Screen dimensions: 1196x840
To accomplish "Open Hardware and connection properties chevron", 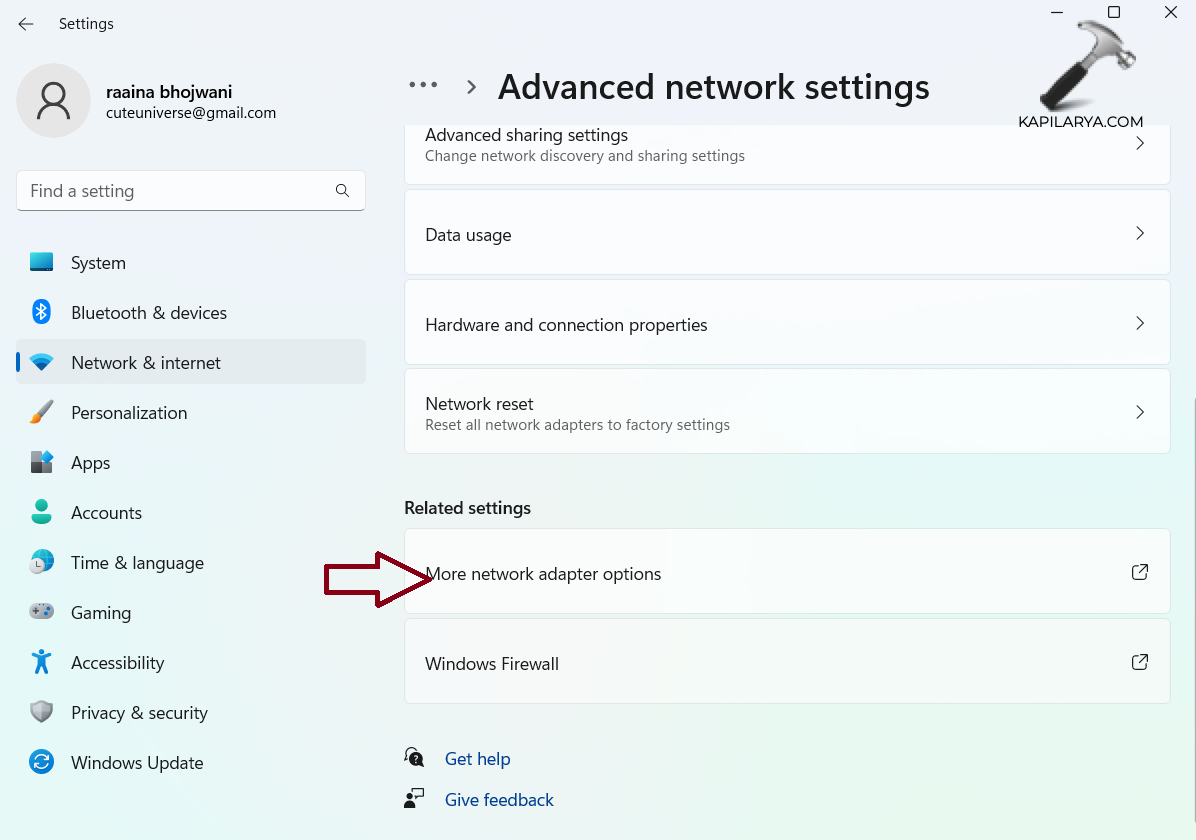I will pyautogui.click(x=1139, y=324).
